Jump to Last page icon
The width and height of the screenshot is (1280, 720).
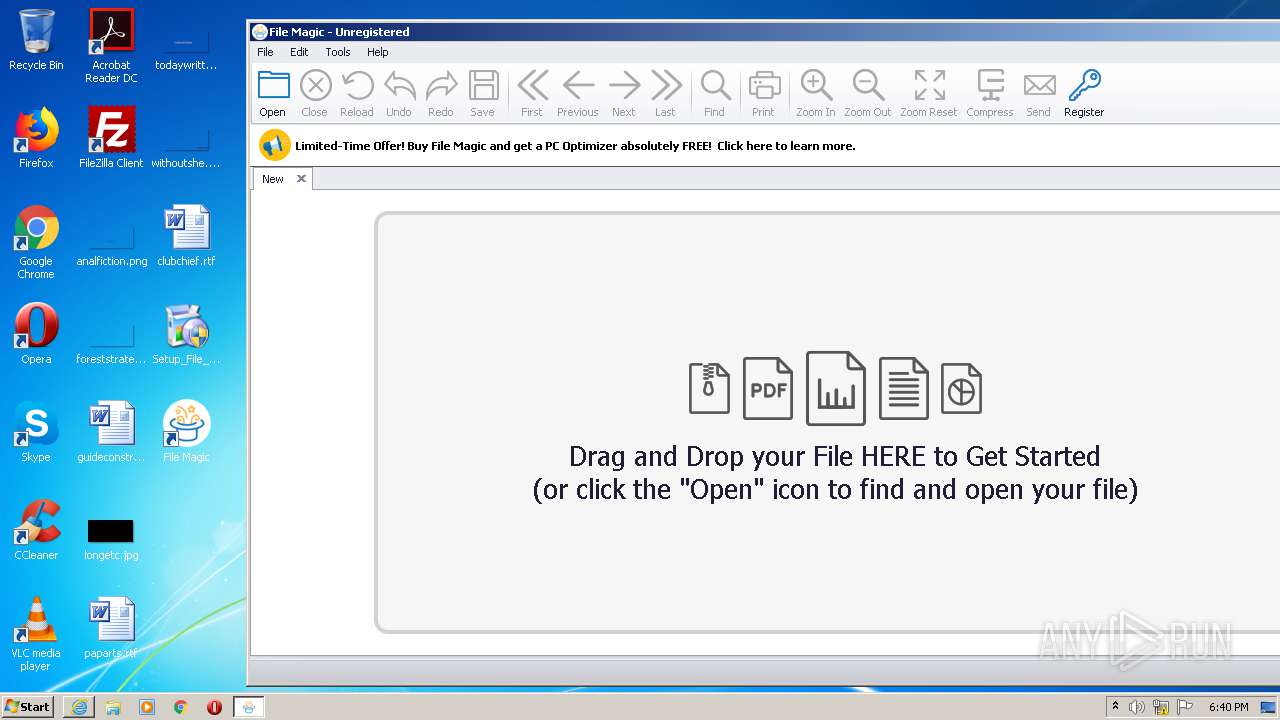pos(666,86)
